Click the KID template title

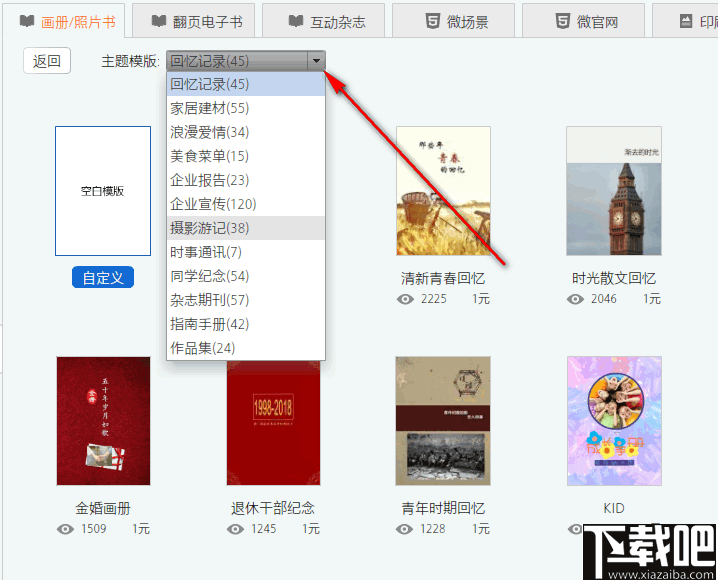pos(614,508)
